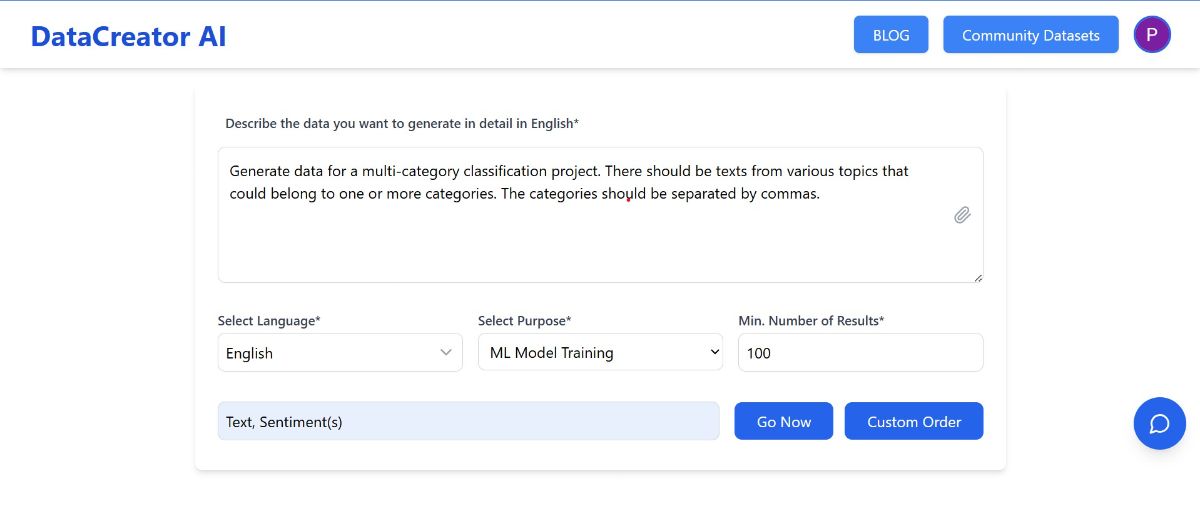Screen dimensions: 1200x519
Task: Click the chevron arrow in the language box
Action: pyautogui.click(x=446, y=352)
